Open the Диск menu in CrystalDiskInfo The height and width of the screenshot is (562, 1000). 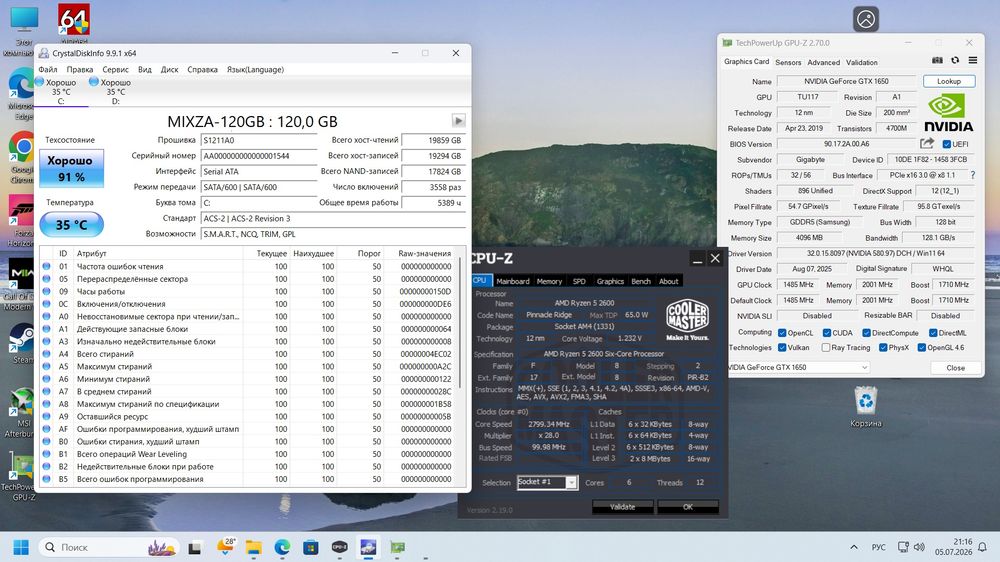(x=170, y=70)
